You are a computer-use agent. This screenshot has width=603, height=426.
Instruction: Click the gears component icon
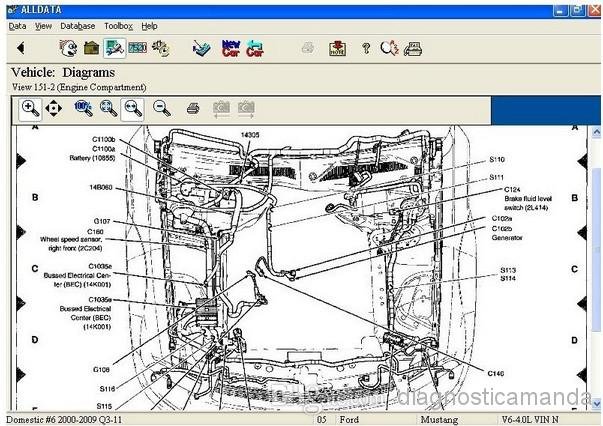pos(161,48)
